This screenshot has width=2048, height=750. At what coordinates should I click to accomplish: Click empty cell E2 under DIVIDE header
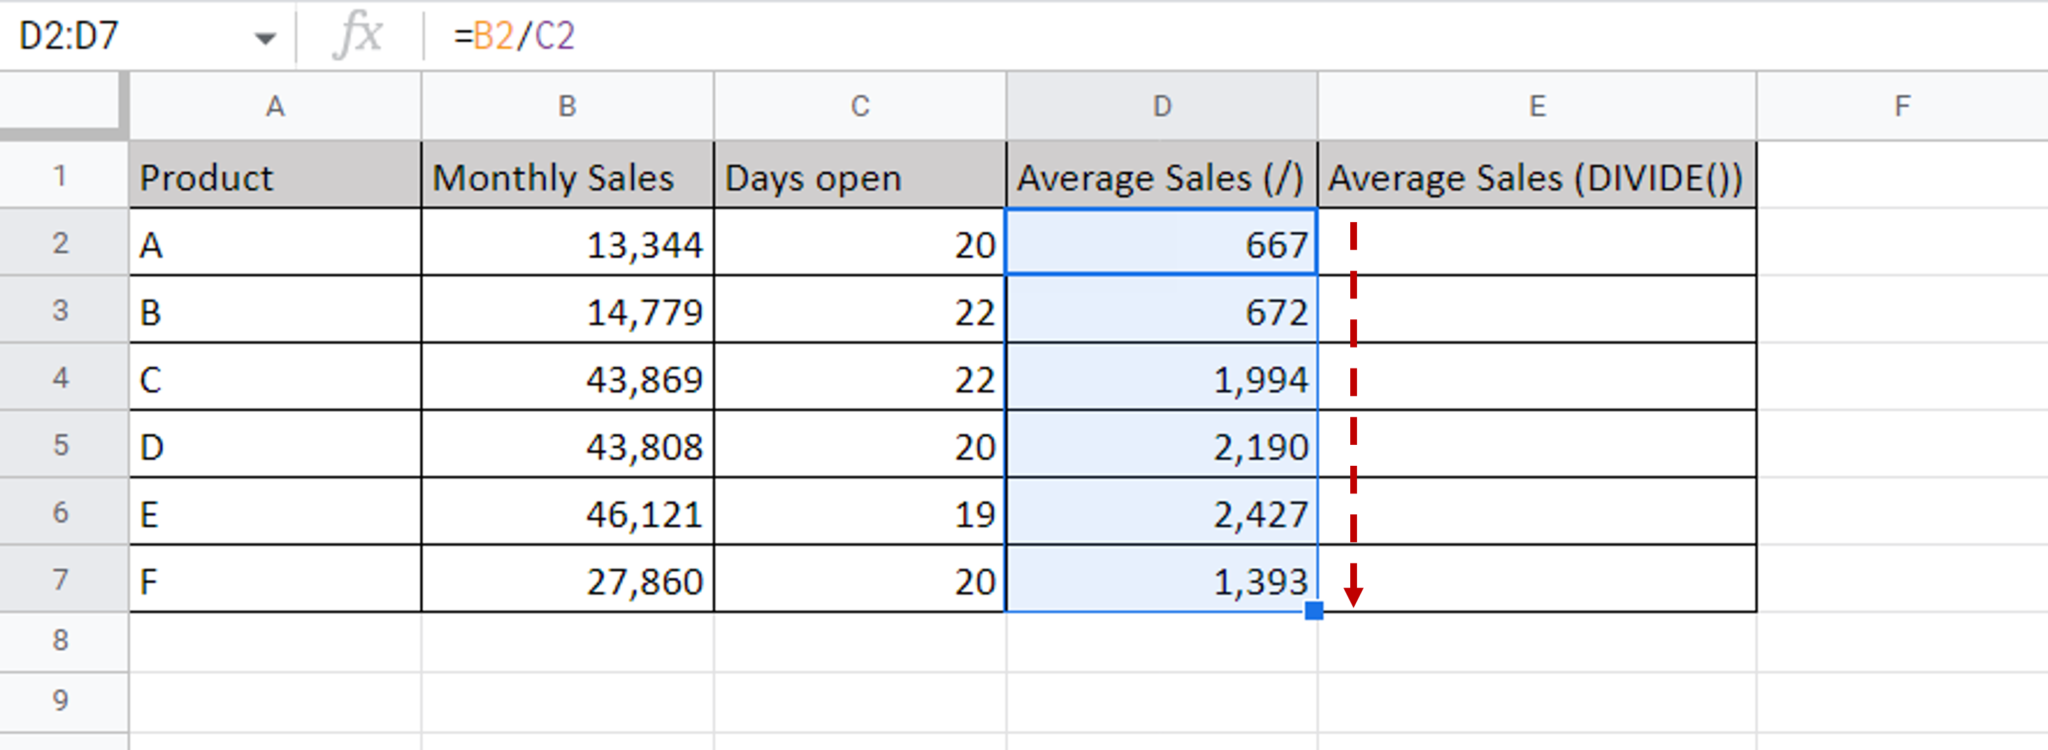click(x=1537, y=243)
